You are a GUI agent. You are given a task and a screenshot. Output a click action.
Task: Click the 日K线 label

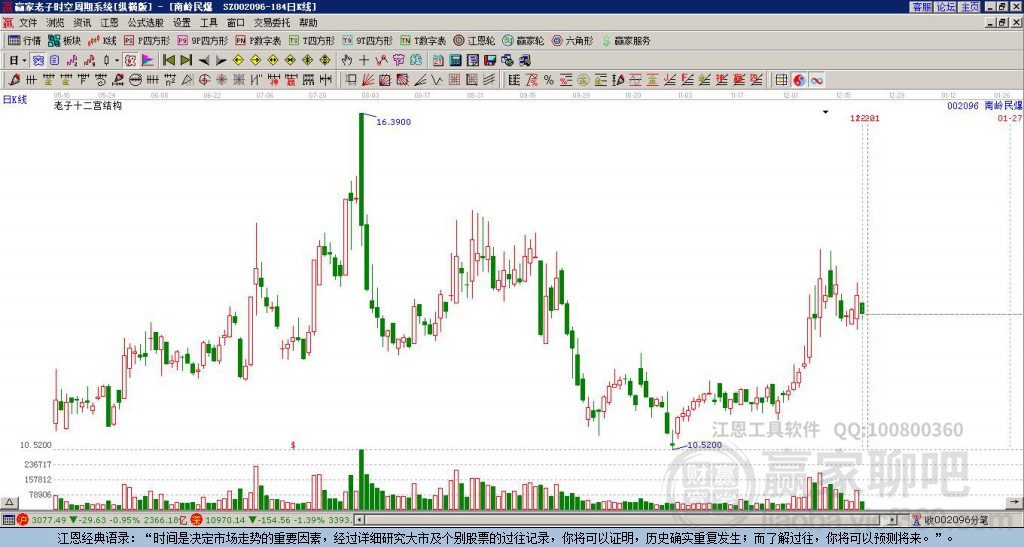(x=15, y=100)
